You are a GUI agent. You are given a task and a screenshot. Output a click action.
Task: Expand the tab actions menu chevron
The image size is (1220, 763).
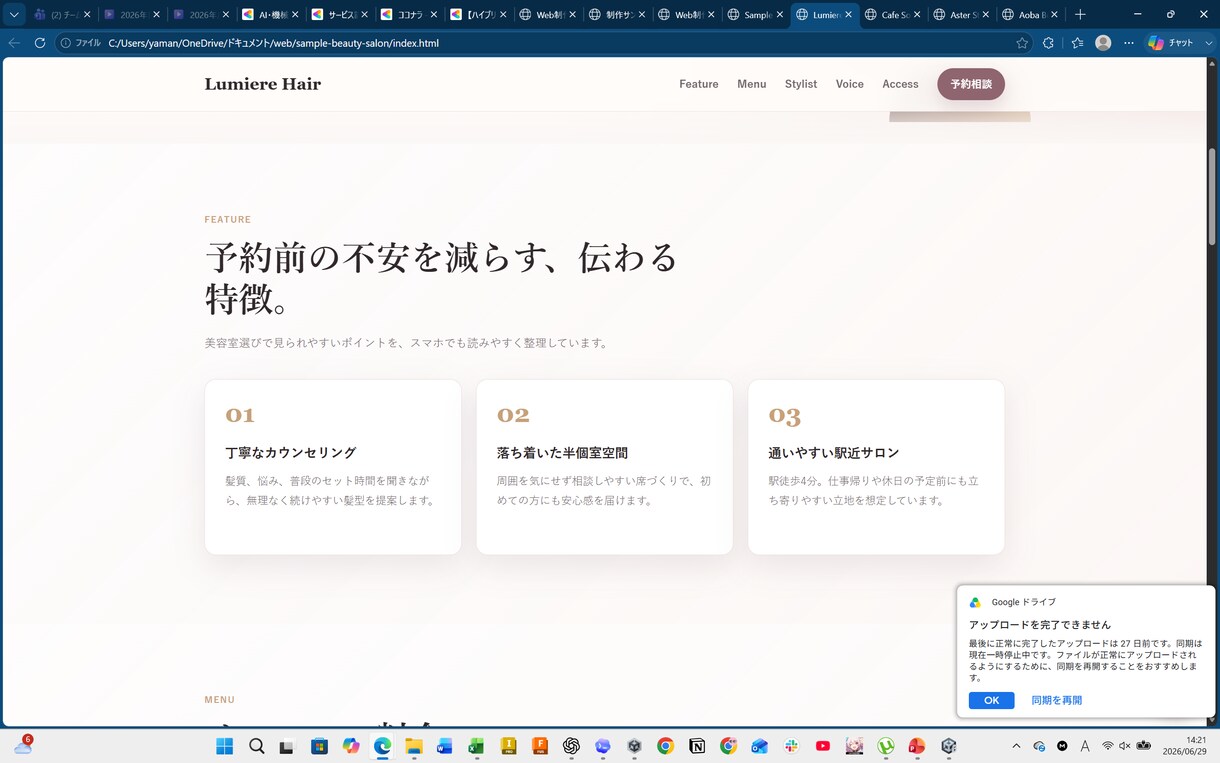(x=14, y=15)
